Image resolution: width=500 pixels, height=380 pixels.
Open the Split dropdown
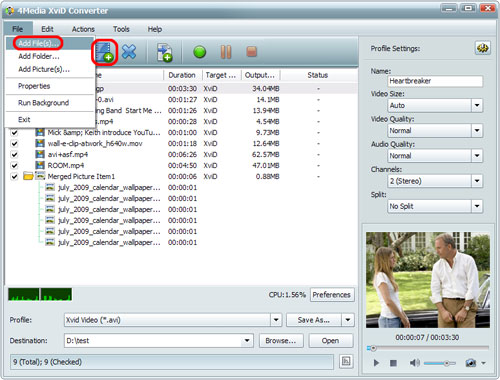(x=477, y=206)
